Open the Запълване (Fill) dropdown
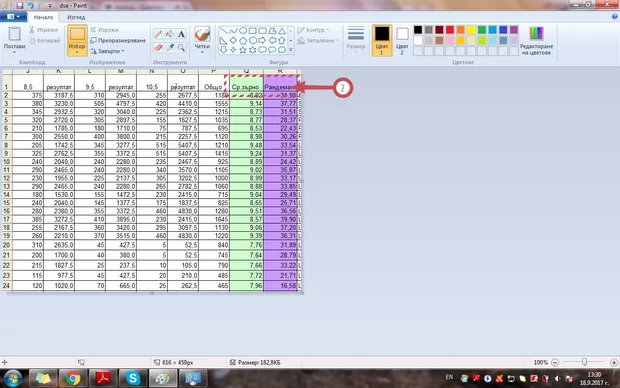Screen dimensions: 620x388 (x=318, y=40)
